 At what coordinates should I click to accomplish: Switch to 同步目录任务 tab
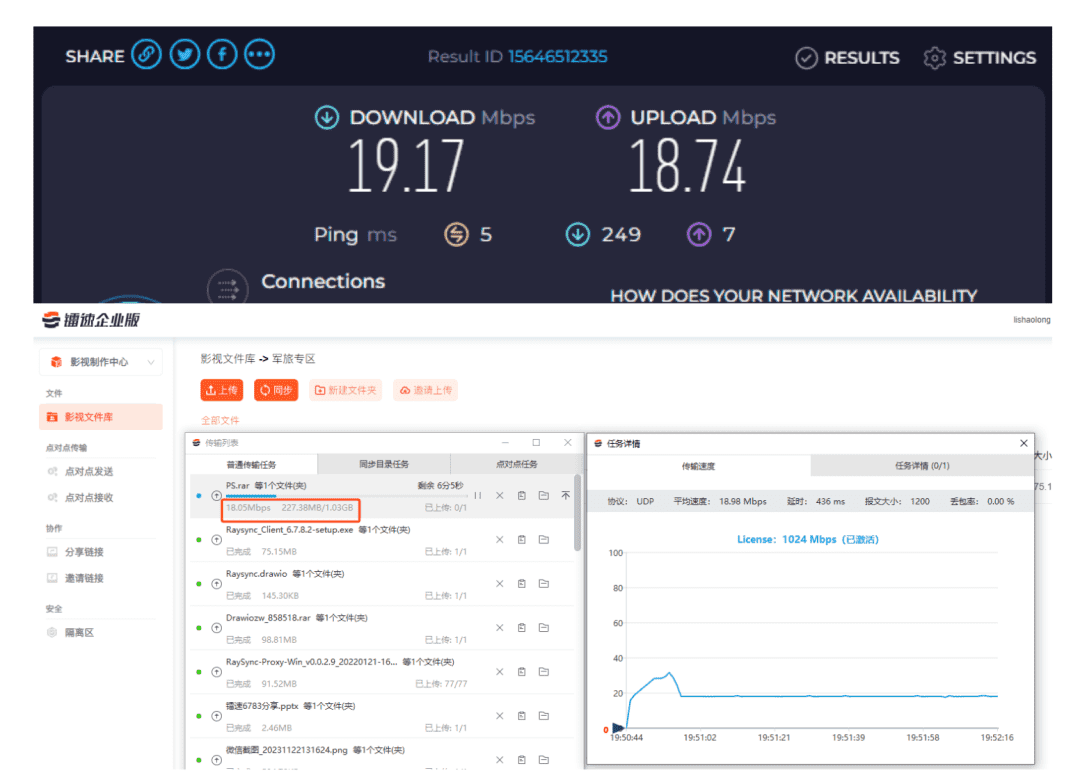[384, 464]
